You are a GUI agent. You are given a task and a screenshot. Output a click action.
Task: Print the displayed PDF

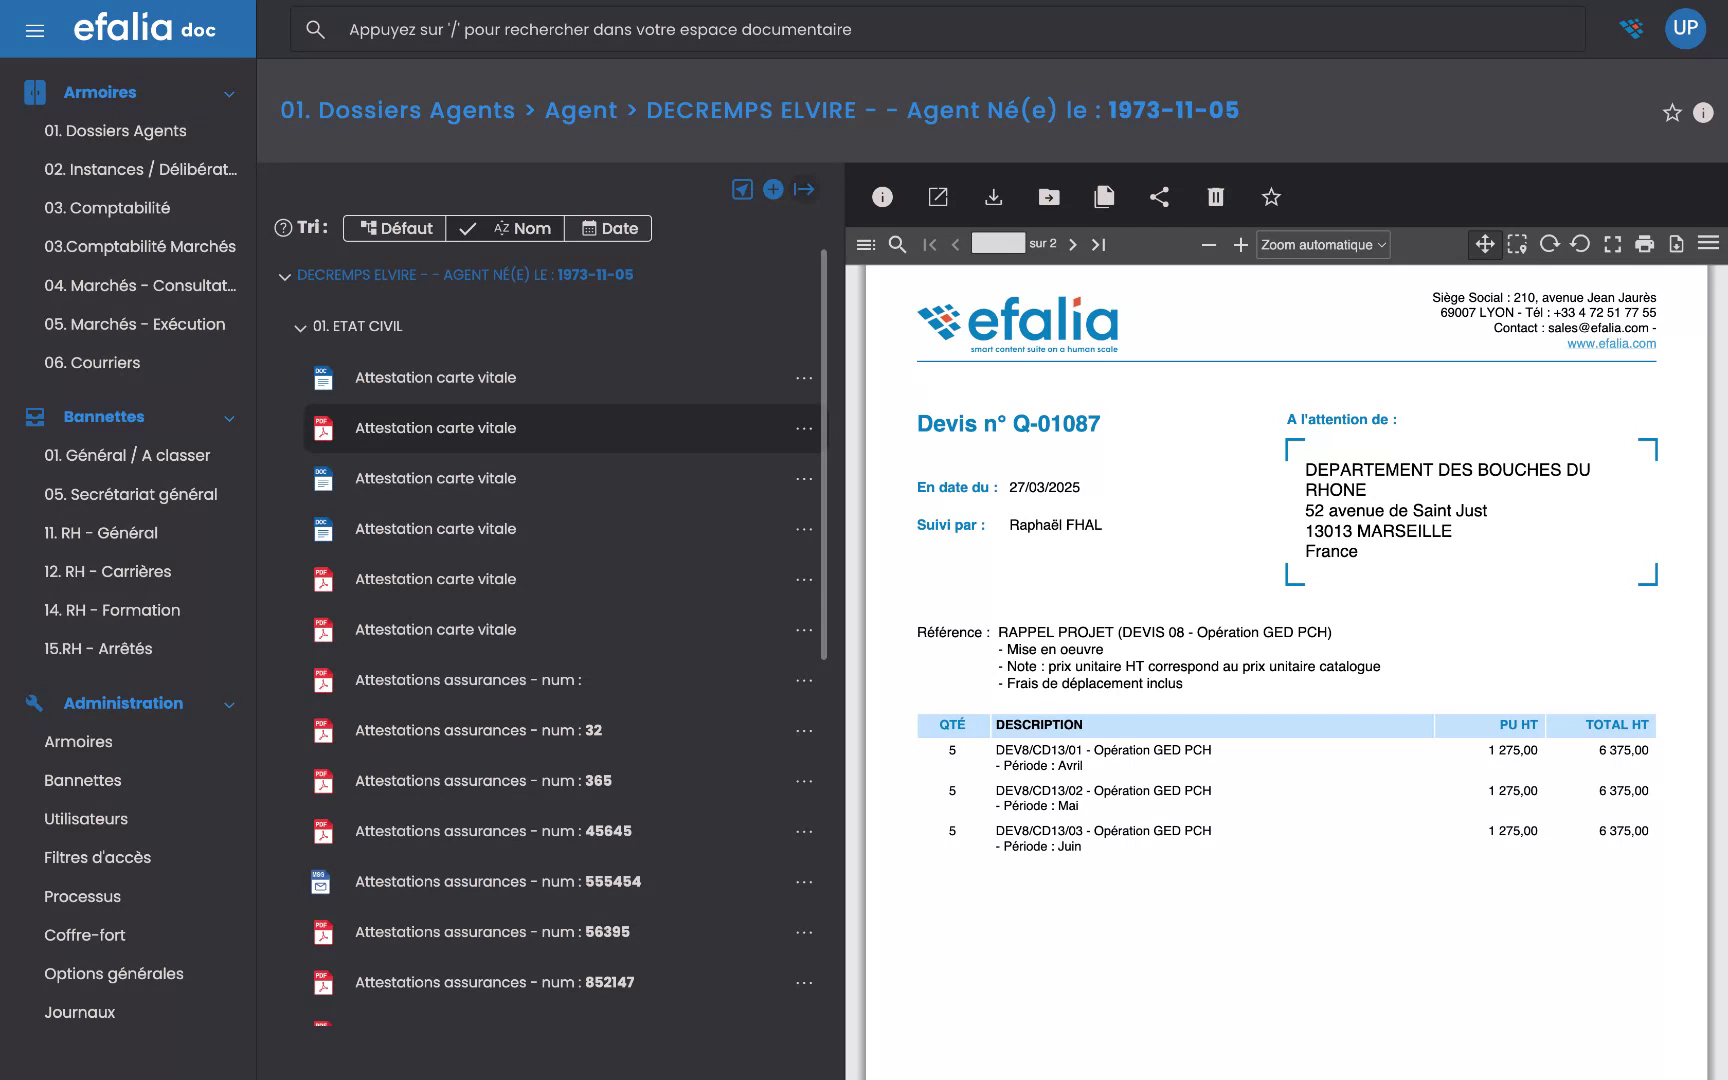[x=1646, y=244]
